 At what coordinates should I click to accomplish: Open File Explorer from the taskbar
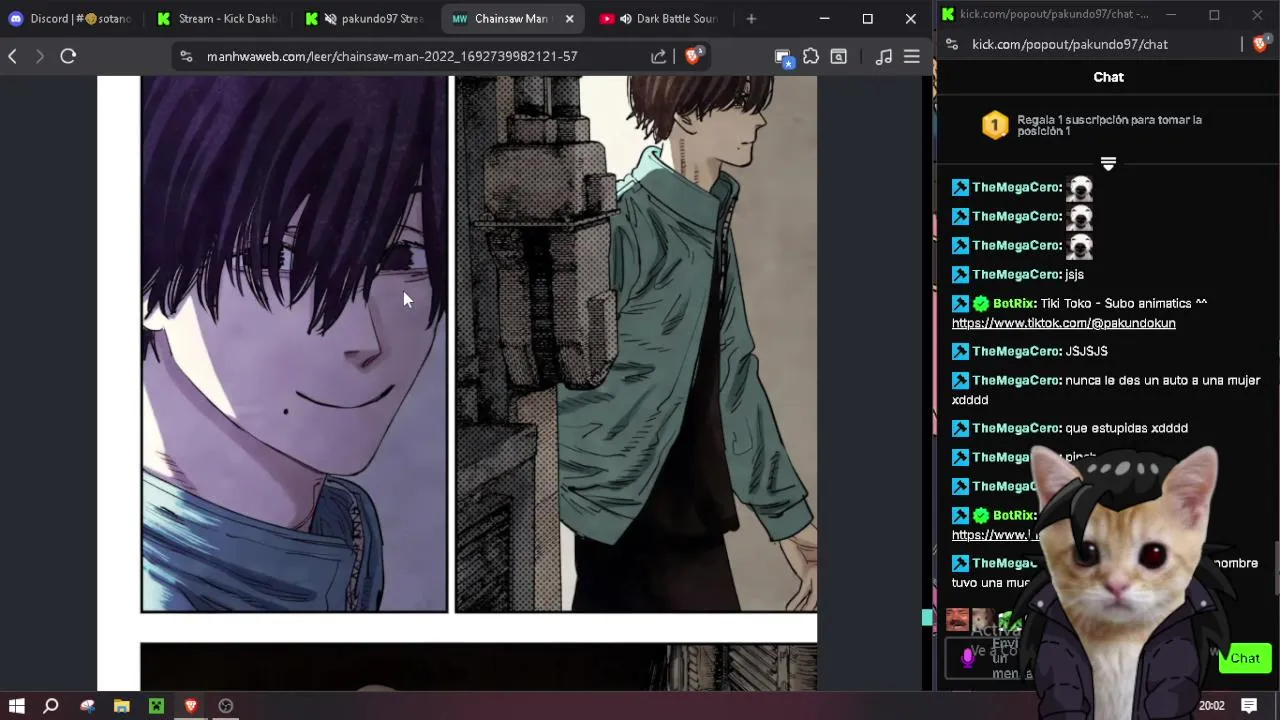[121, 706]
